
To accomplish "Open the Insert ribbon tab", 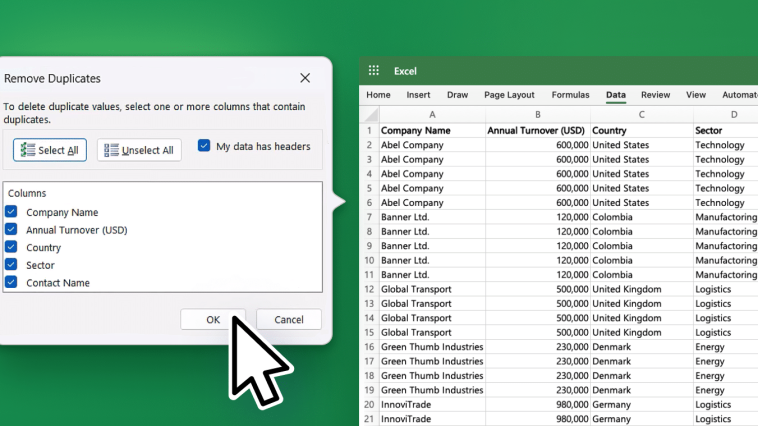I will [418, 95].
